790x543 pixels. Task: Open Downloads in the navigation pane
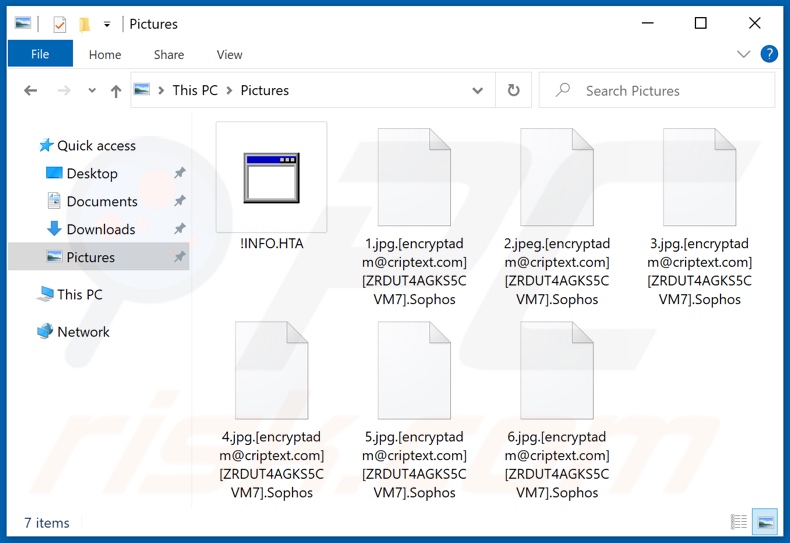click(100, 229)
